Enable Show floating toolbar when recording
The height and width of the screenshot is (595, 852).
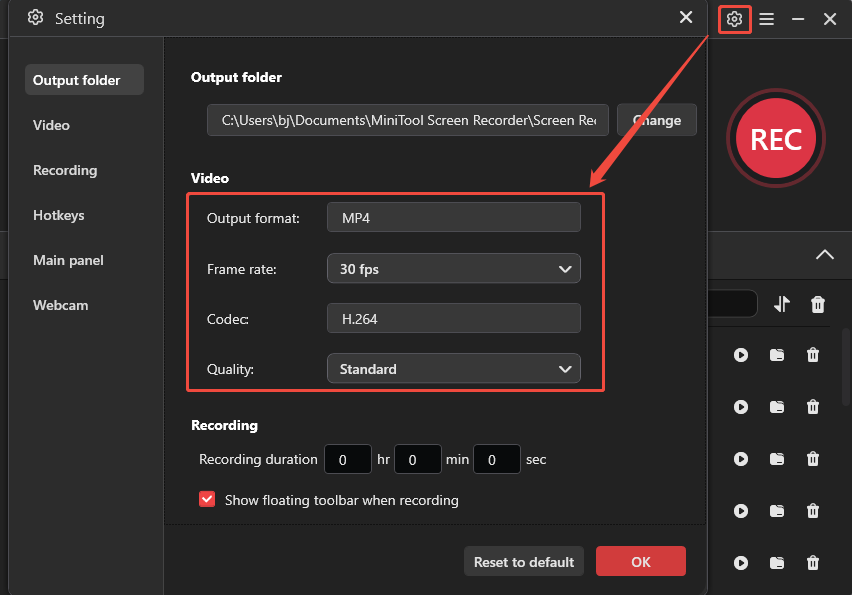207,499
